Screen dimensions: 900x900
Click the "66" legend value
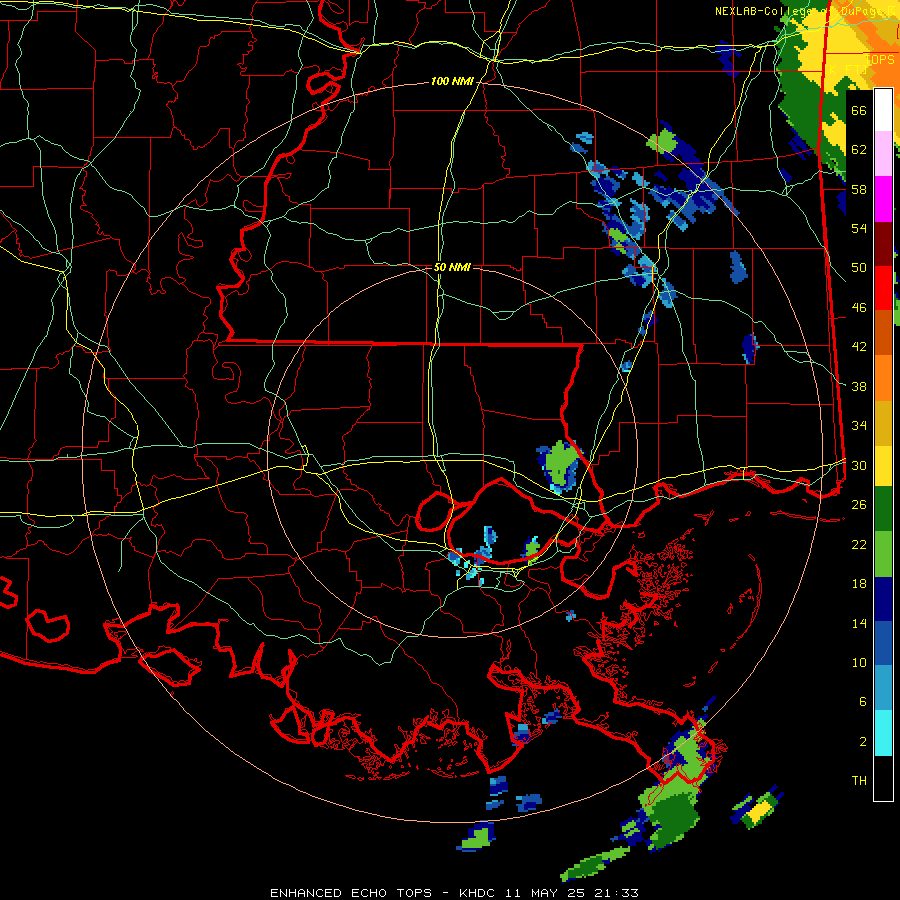pyautogui.click(x=859, y=110)
